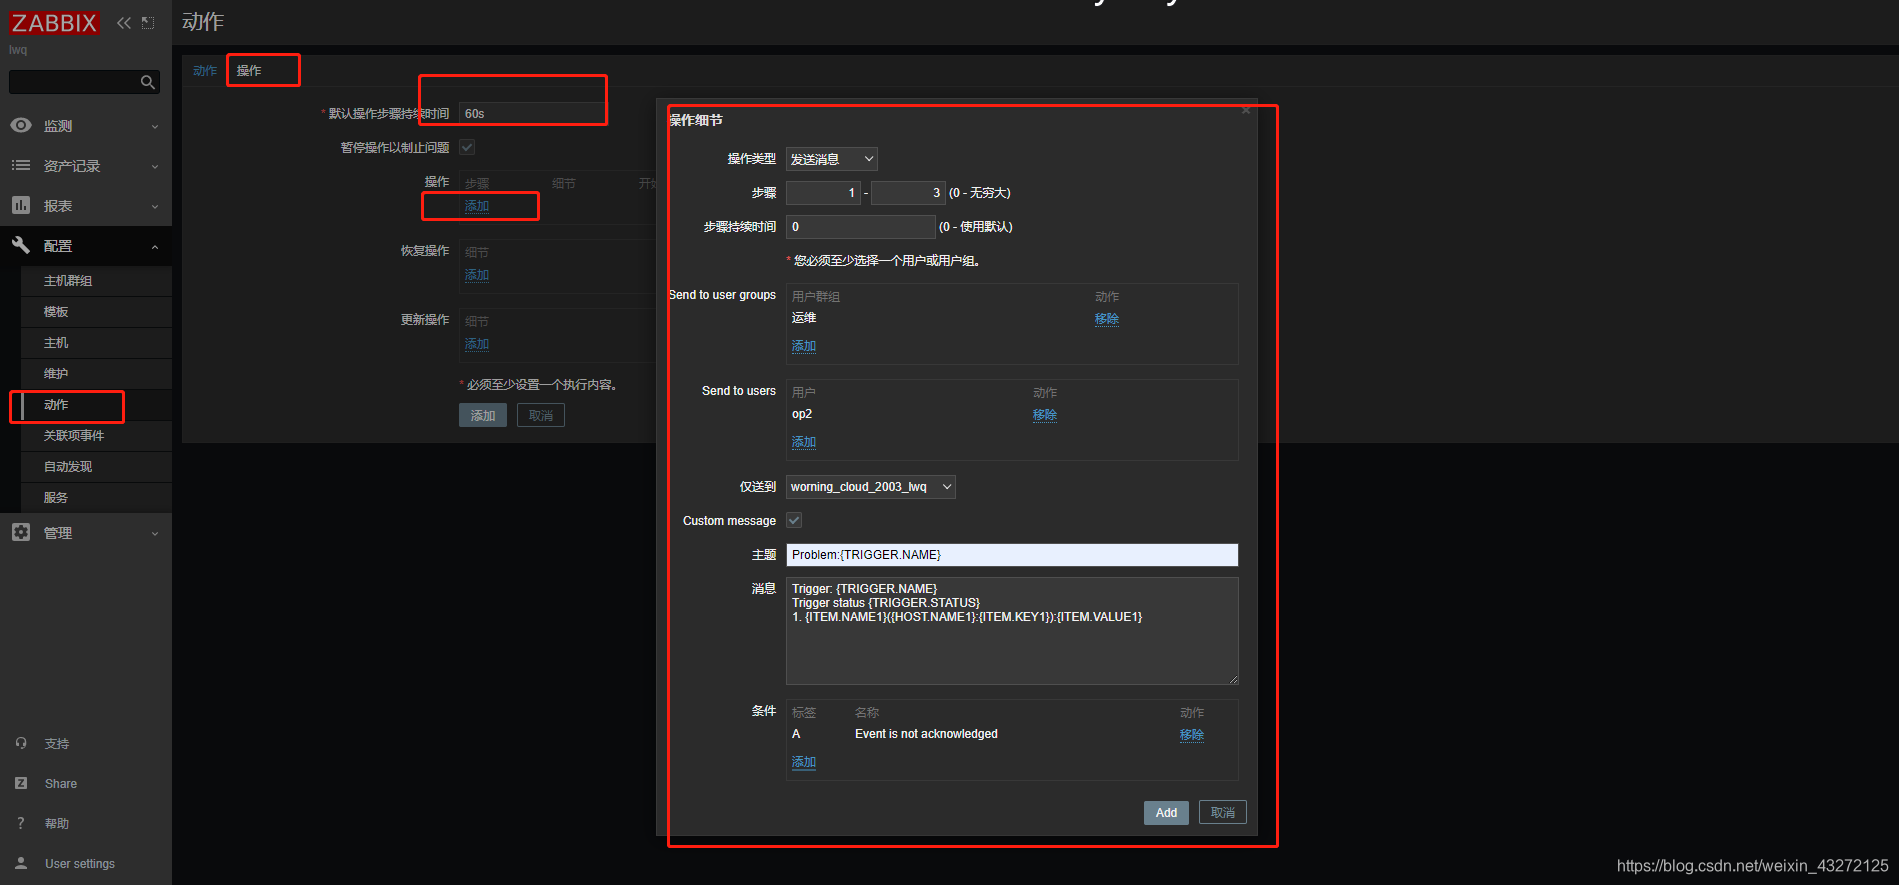Add a condition via 添加 link

pos(804,762)
